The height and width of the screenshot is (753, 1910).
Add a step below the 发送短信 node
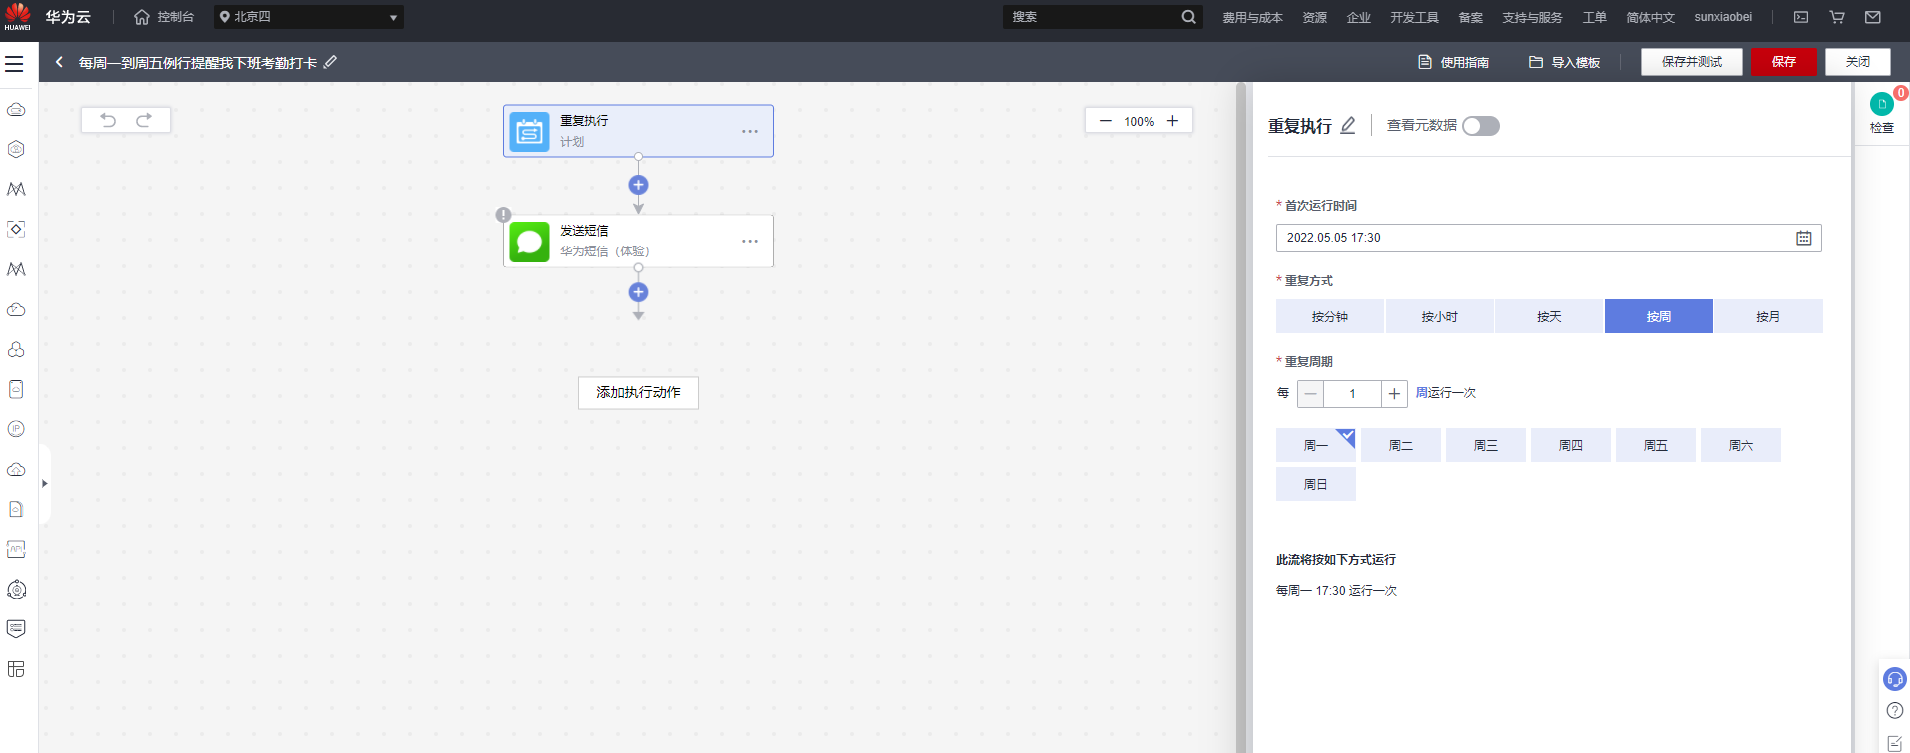[x=638, y=292]
